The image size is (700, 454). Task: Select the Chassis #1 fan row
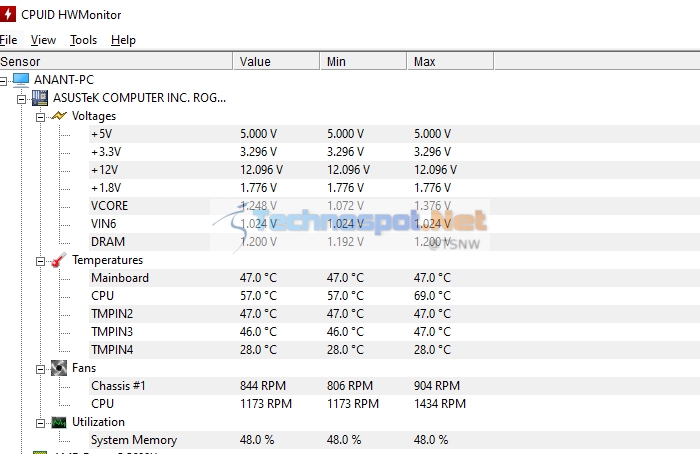[394, 386]
